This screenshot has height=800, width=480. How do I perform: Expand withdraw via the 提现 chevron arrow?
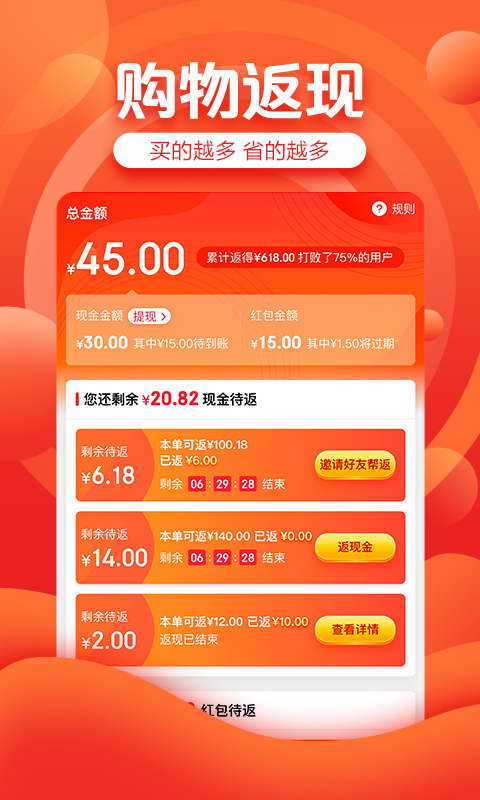(163, 316)
